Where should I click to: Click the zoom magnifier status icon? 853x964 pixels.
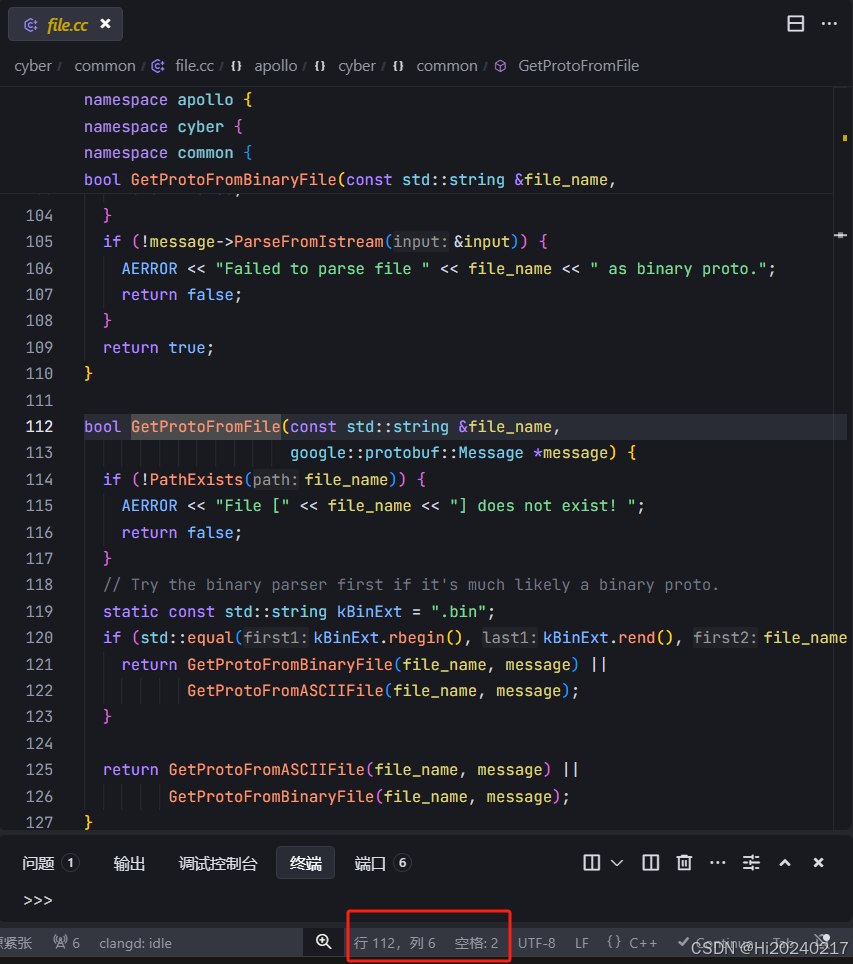tap(323, 942)
